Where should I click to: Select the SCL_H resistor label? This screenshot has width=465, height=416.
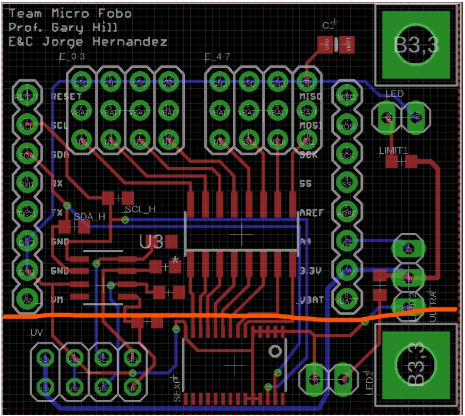point(140,209)
